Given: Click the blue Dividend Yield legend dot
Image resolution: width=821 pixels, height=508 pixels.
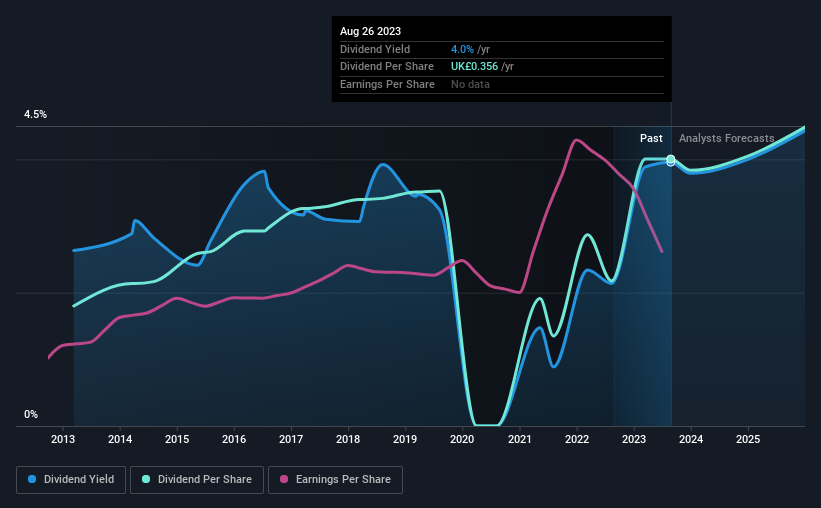Looking at the screenshot, I should pyautogui.click(x=32, y=479).
